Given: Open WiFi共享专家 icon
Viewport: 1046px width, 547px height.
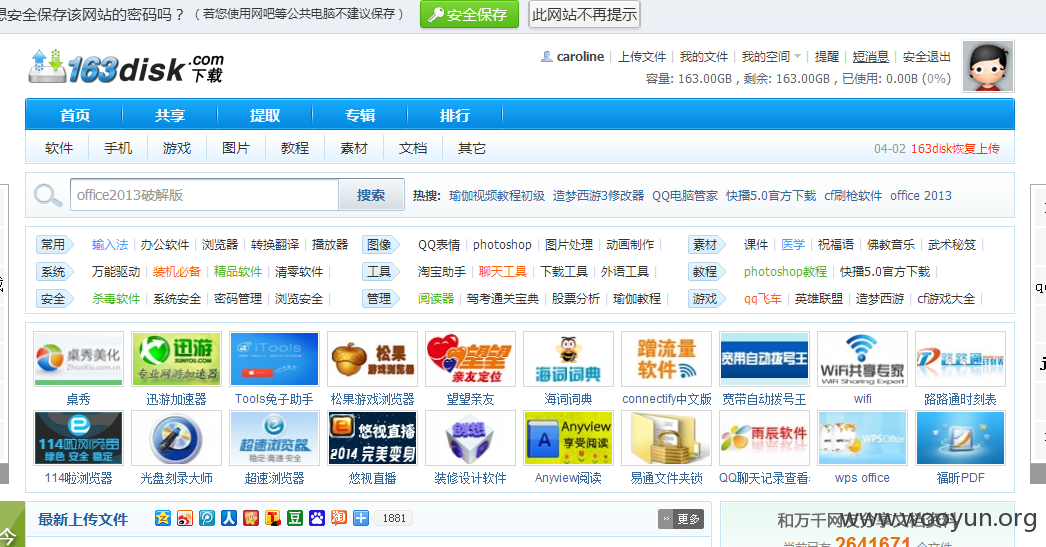Looking at the screenshot, I should click(x=863, y=359).
